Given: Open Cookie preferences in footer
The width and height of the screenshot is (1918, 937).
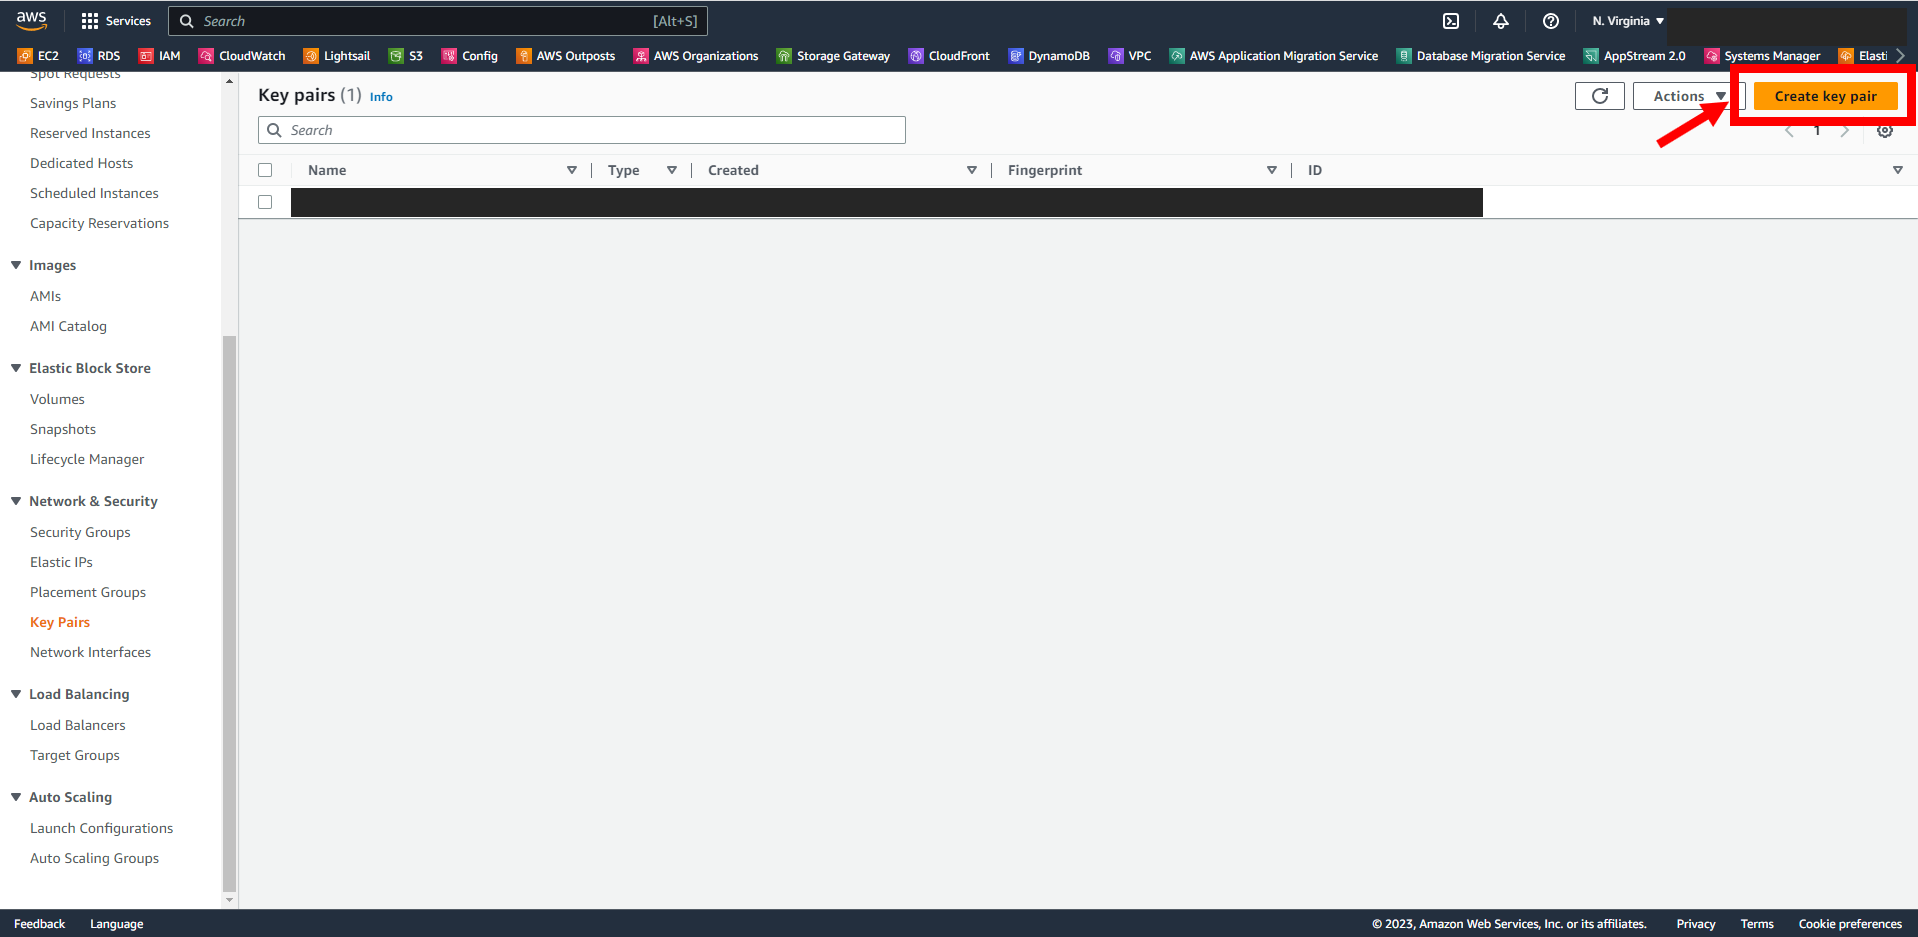Looking at the screenshot, I should tap(1850, 924).
